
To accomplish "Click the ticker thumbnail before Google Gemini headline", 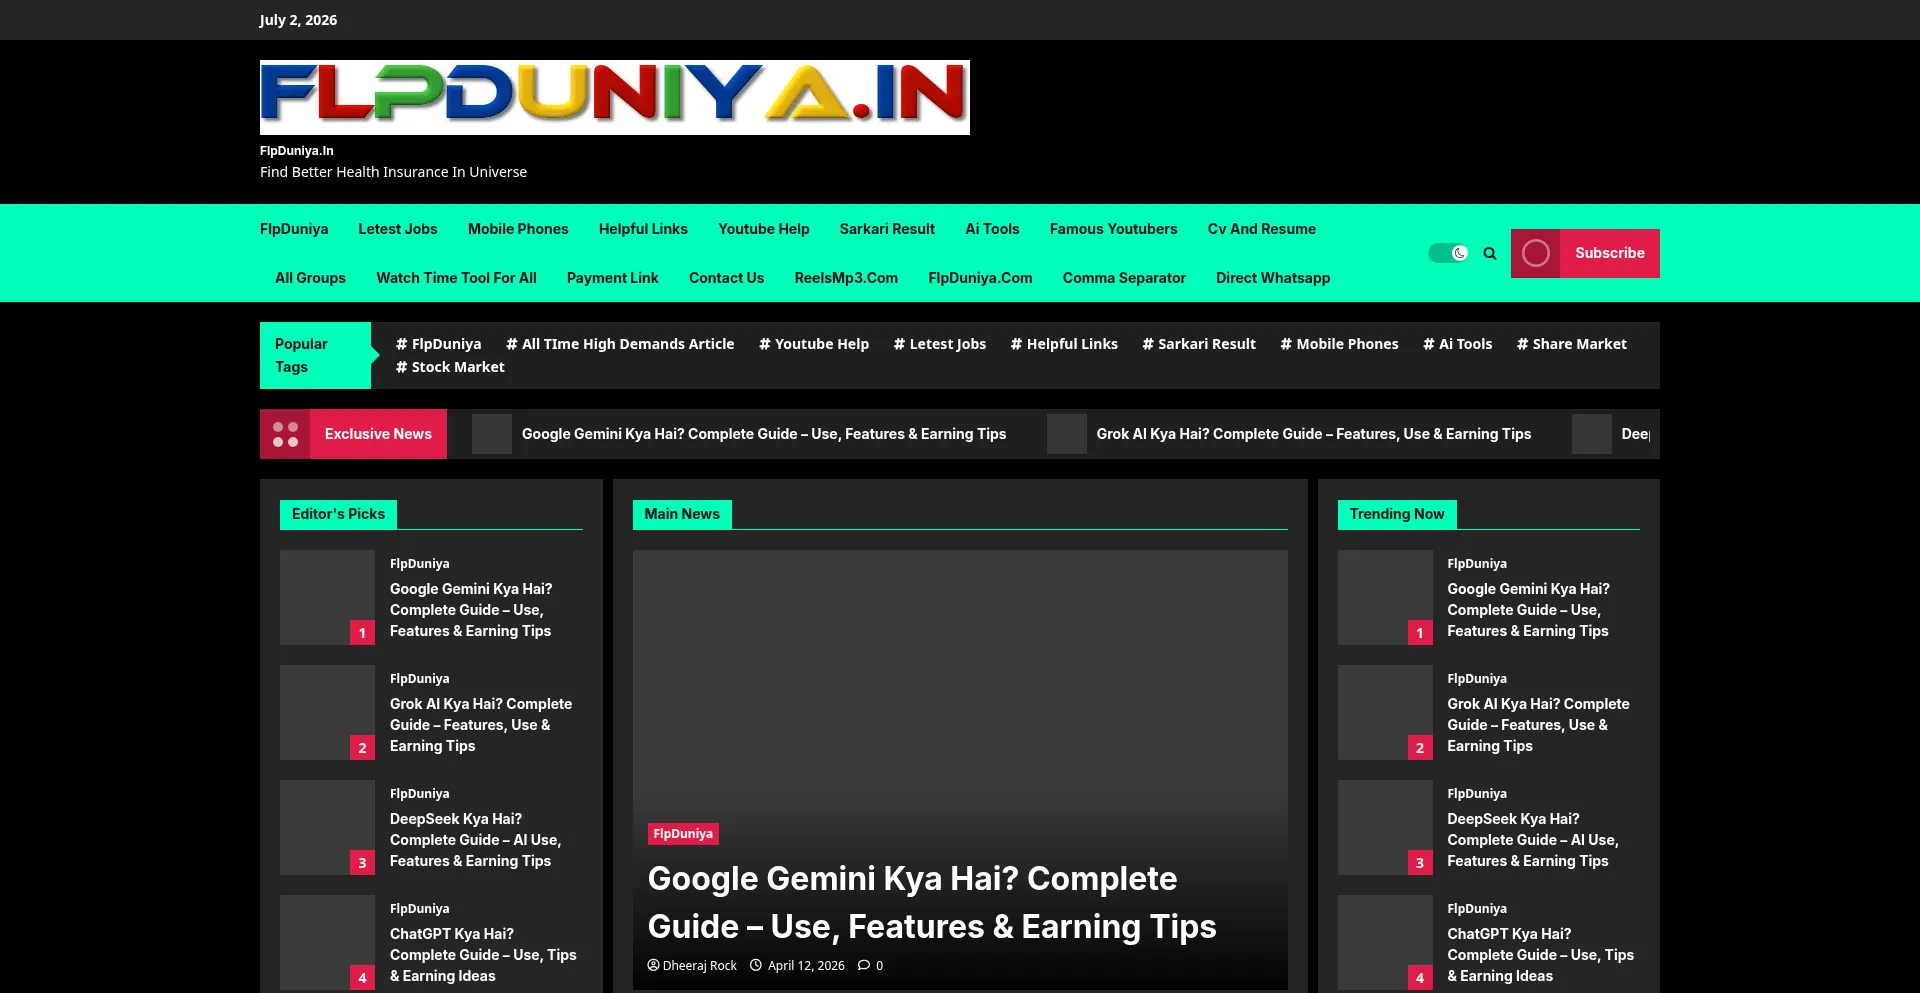I will coord(492,434).
